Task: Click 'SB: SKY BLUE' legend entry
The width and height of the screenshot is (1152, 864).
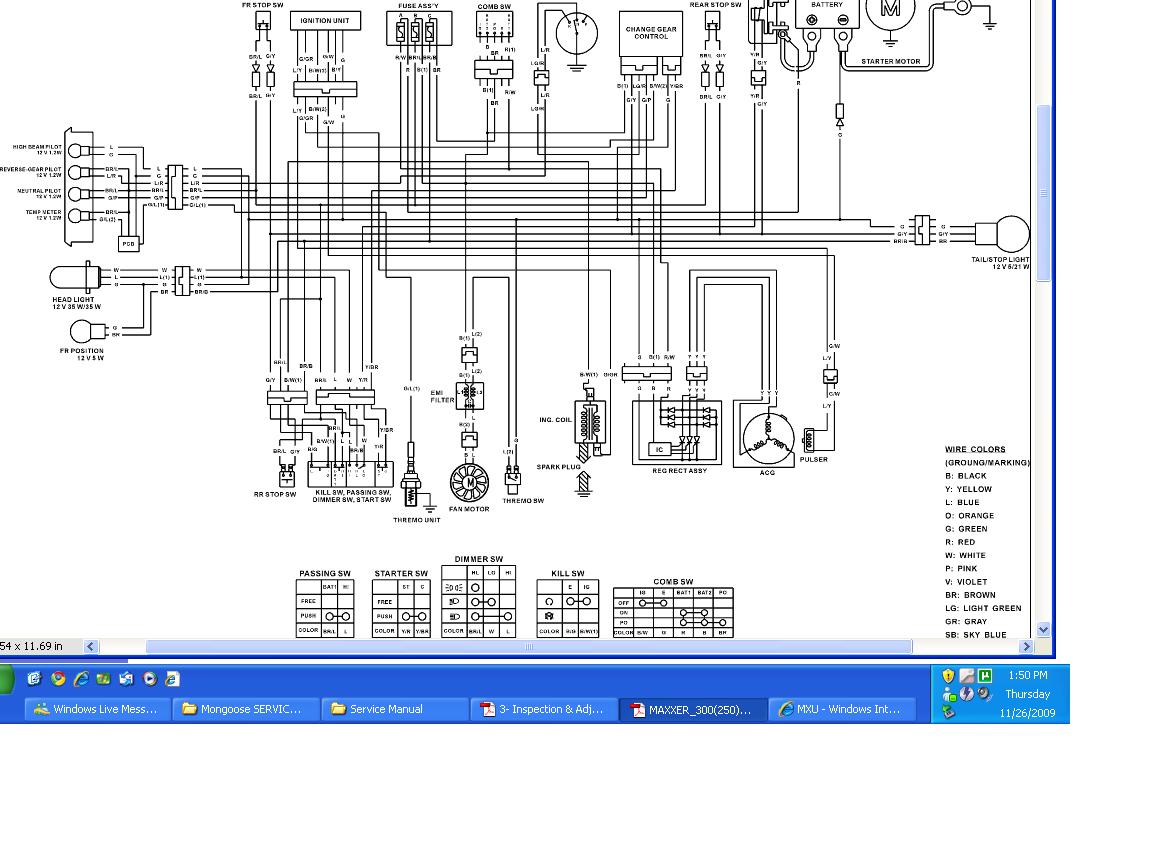Action: click(976, 636)
